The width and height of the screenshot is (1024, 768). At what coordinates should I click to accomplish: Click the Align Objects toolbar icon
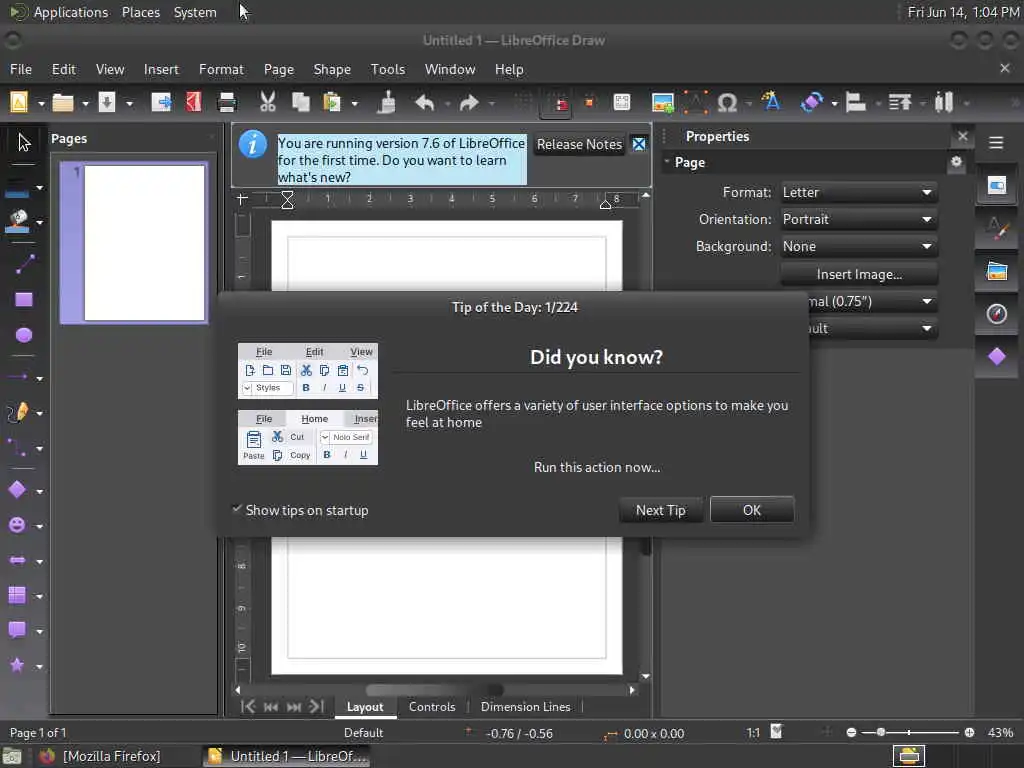856,103
